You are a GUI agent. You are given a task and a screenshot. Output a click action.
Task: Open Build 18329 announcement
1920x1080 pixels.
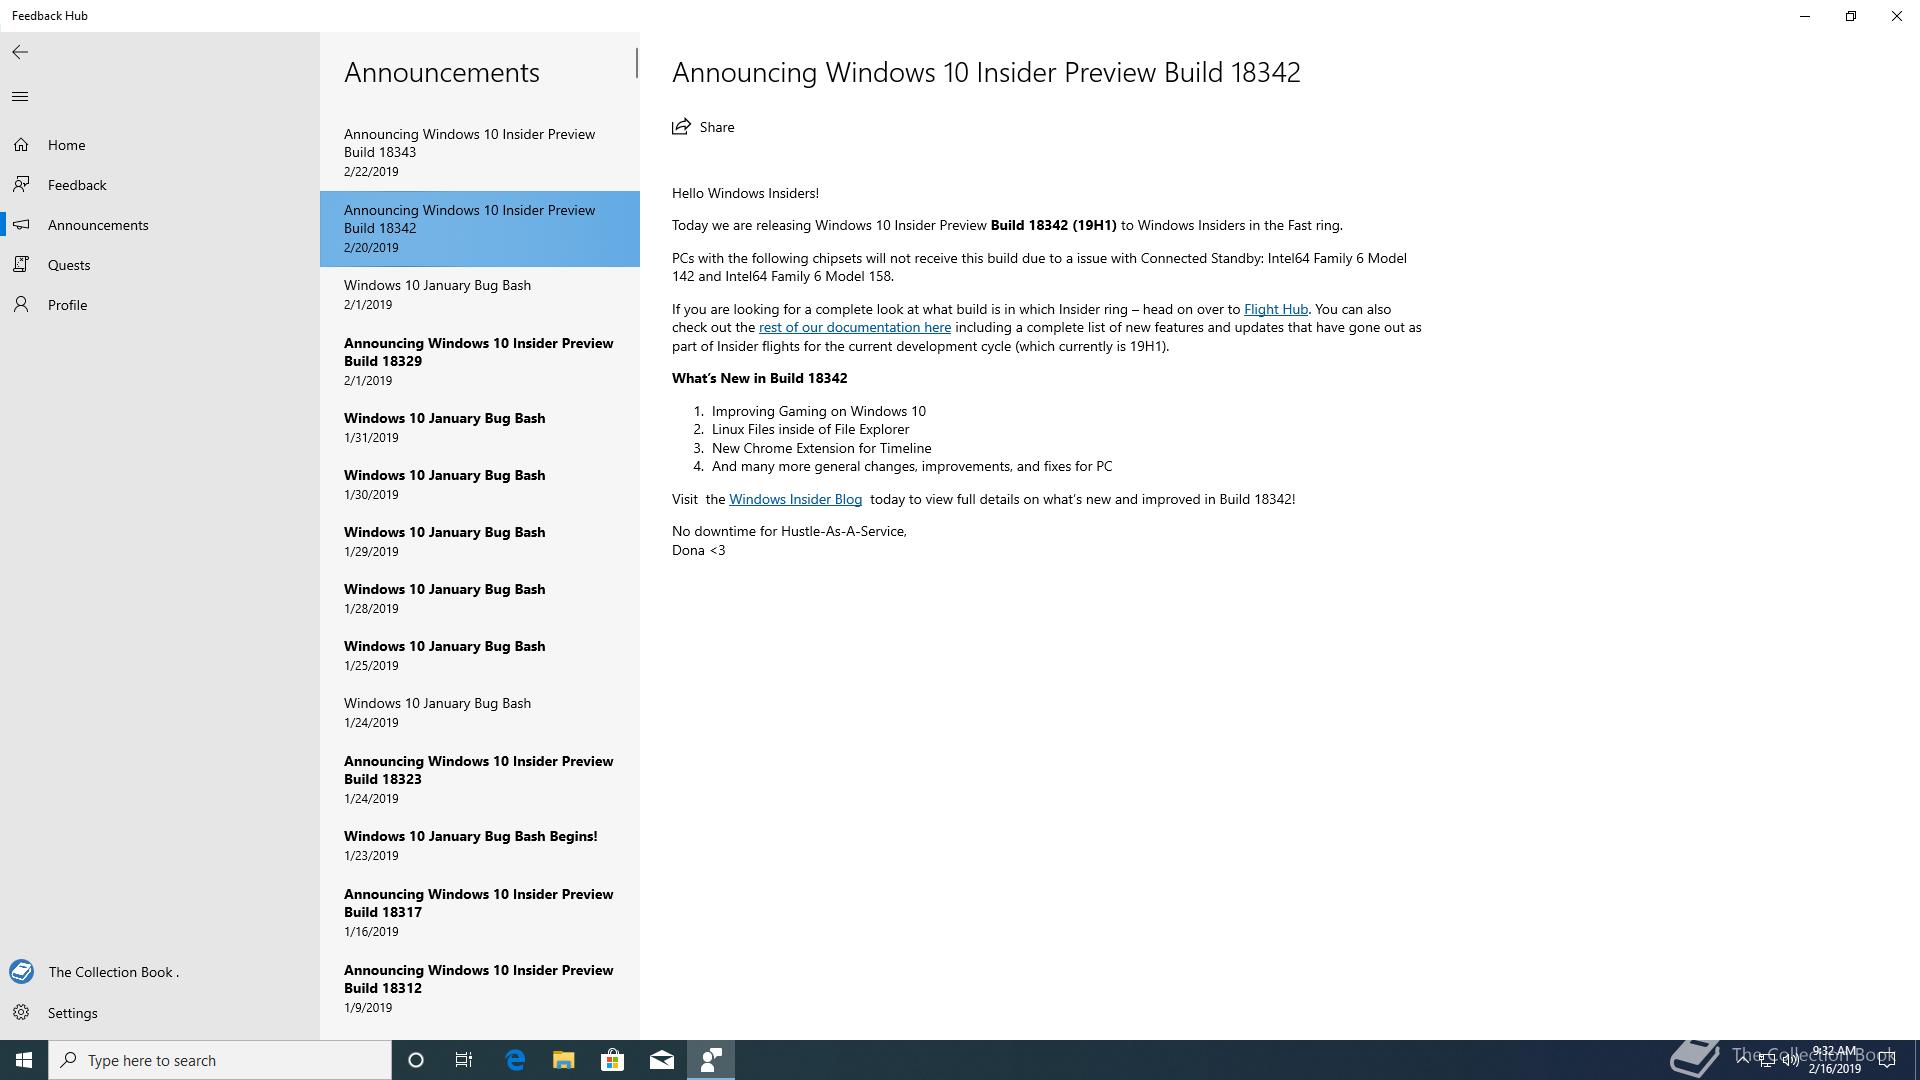pos(480,361)
